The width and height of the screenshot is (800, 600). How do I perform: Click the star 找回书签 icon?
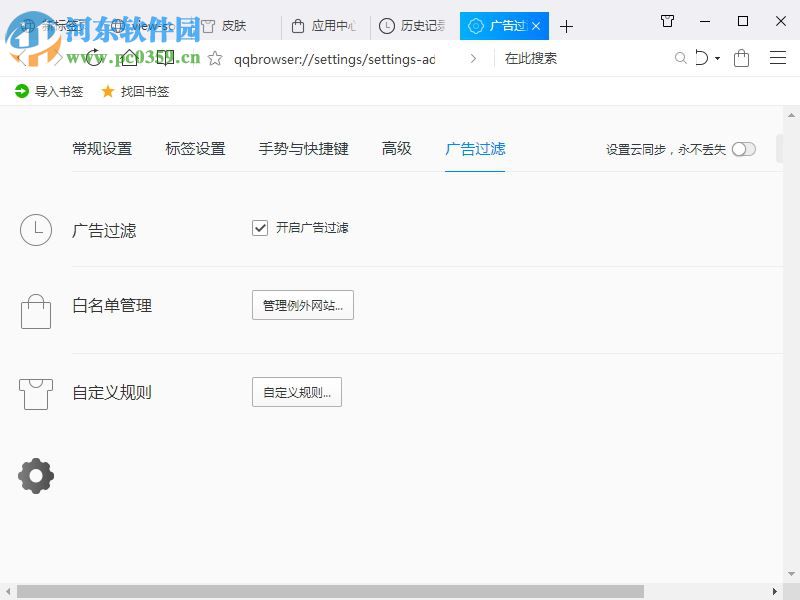(x=108, y=91)
